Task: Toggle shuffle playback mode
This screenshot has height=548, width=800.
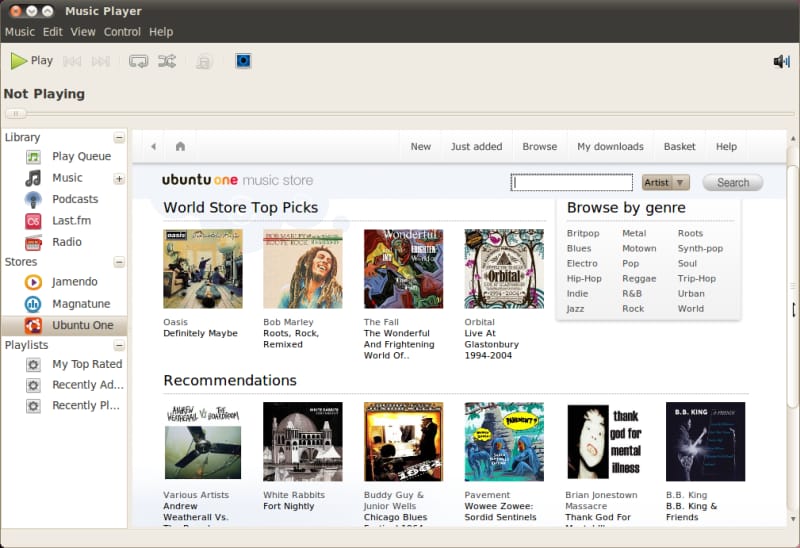Action: point(167,61)
